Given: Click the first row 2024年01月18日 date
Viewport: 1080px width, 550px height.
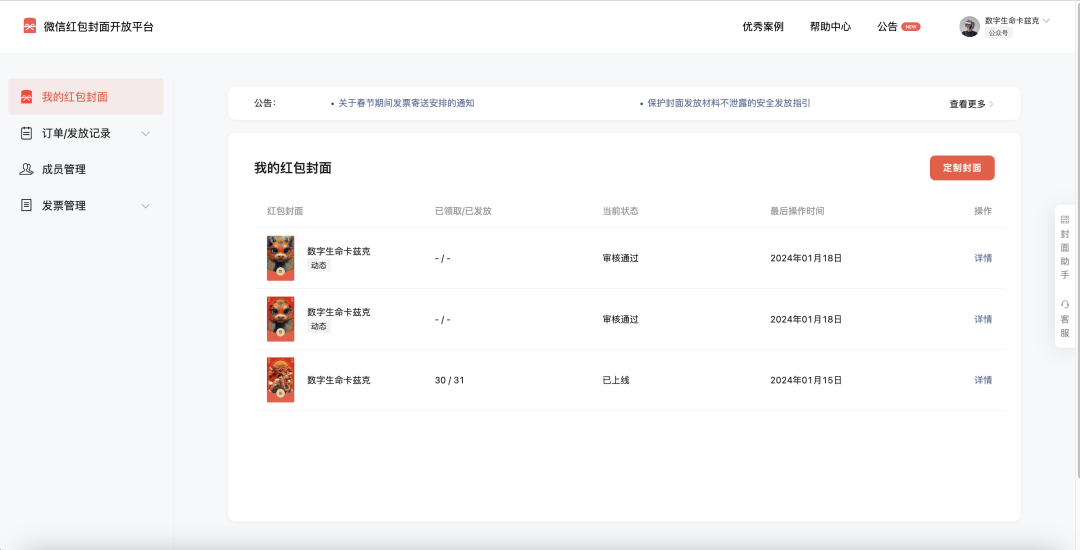Looking at the screenshot, I should coord(806,258).
